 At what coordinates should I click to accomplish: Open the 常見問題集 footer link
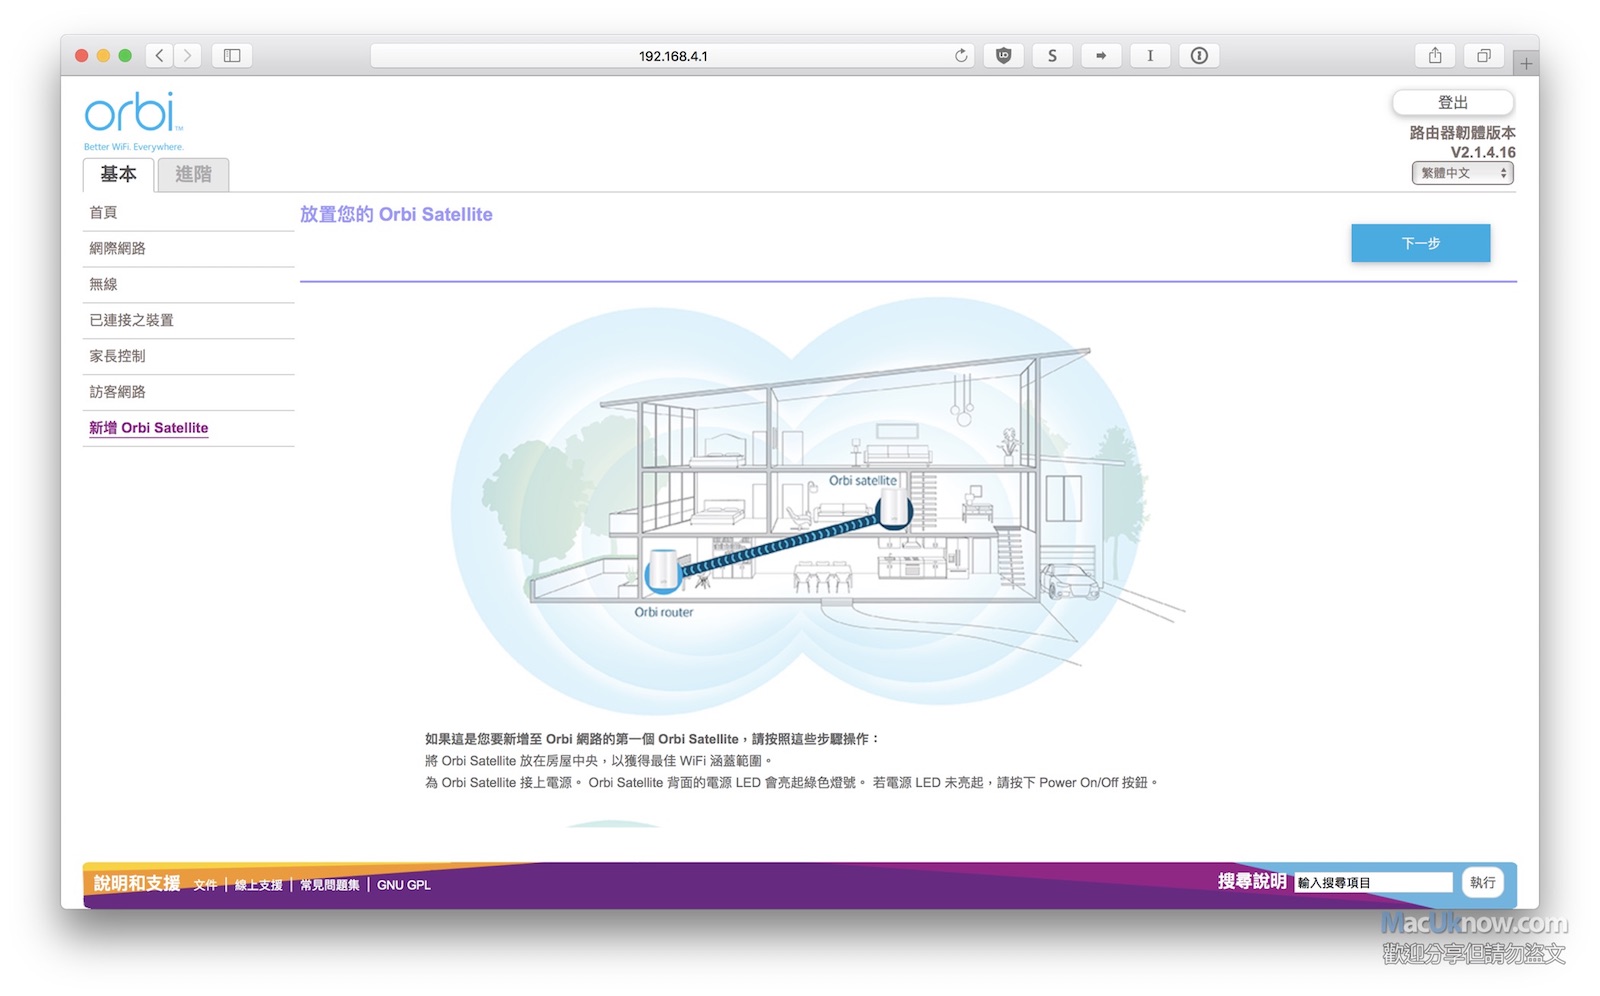(330, 885)
